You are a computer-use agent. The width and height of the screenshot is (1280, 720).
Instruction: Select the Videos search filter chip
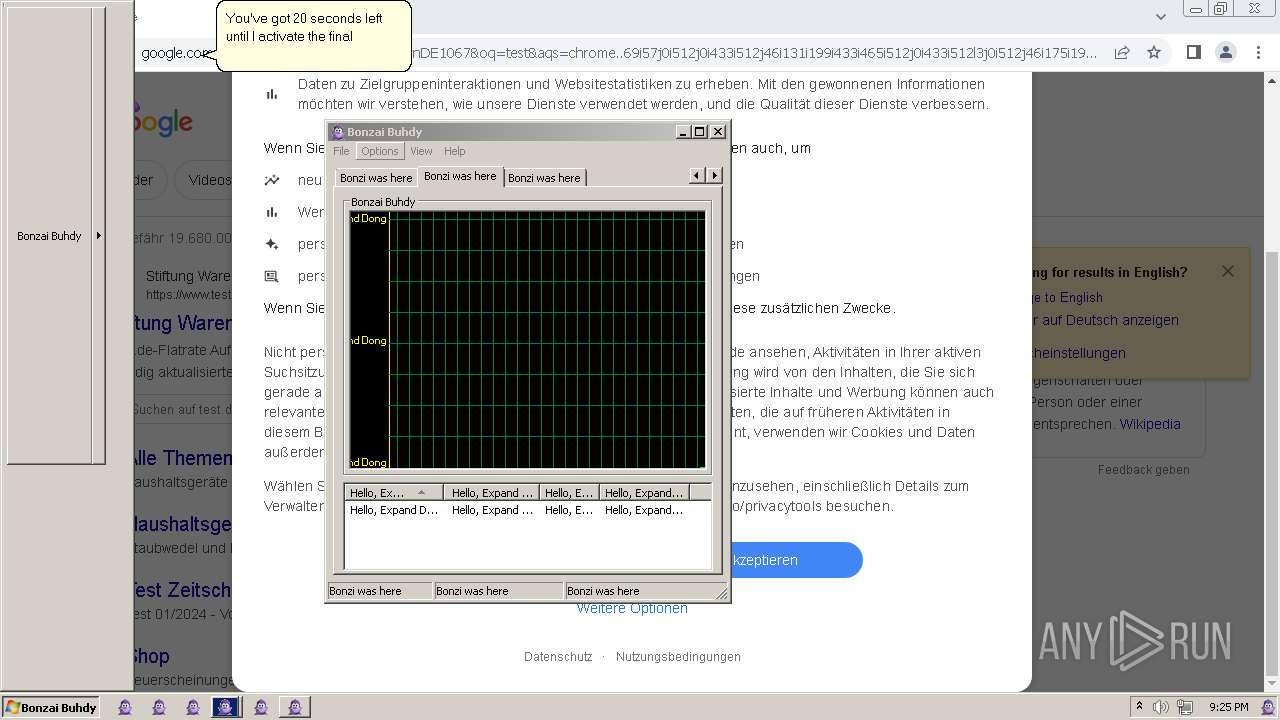[x=205, y=180]
